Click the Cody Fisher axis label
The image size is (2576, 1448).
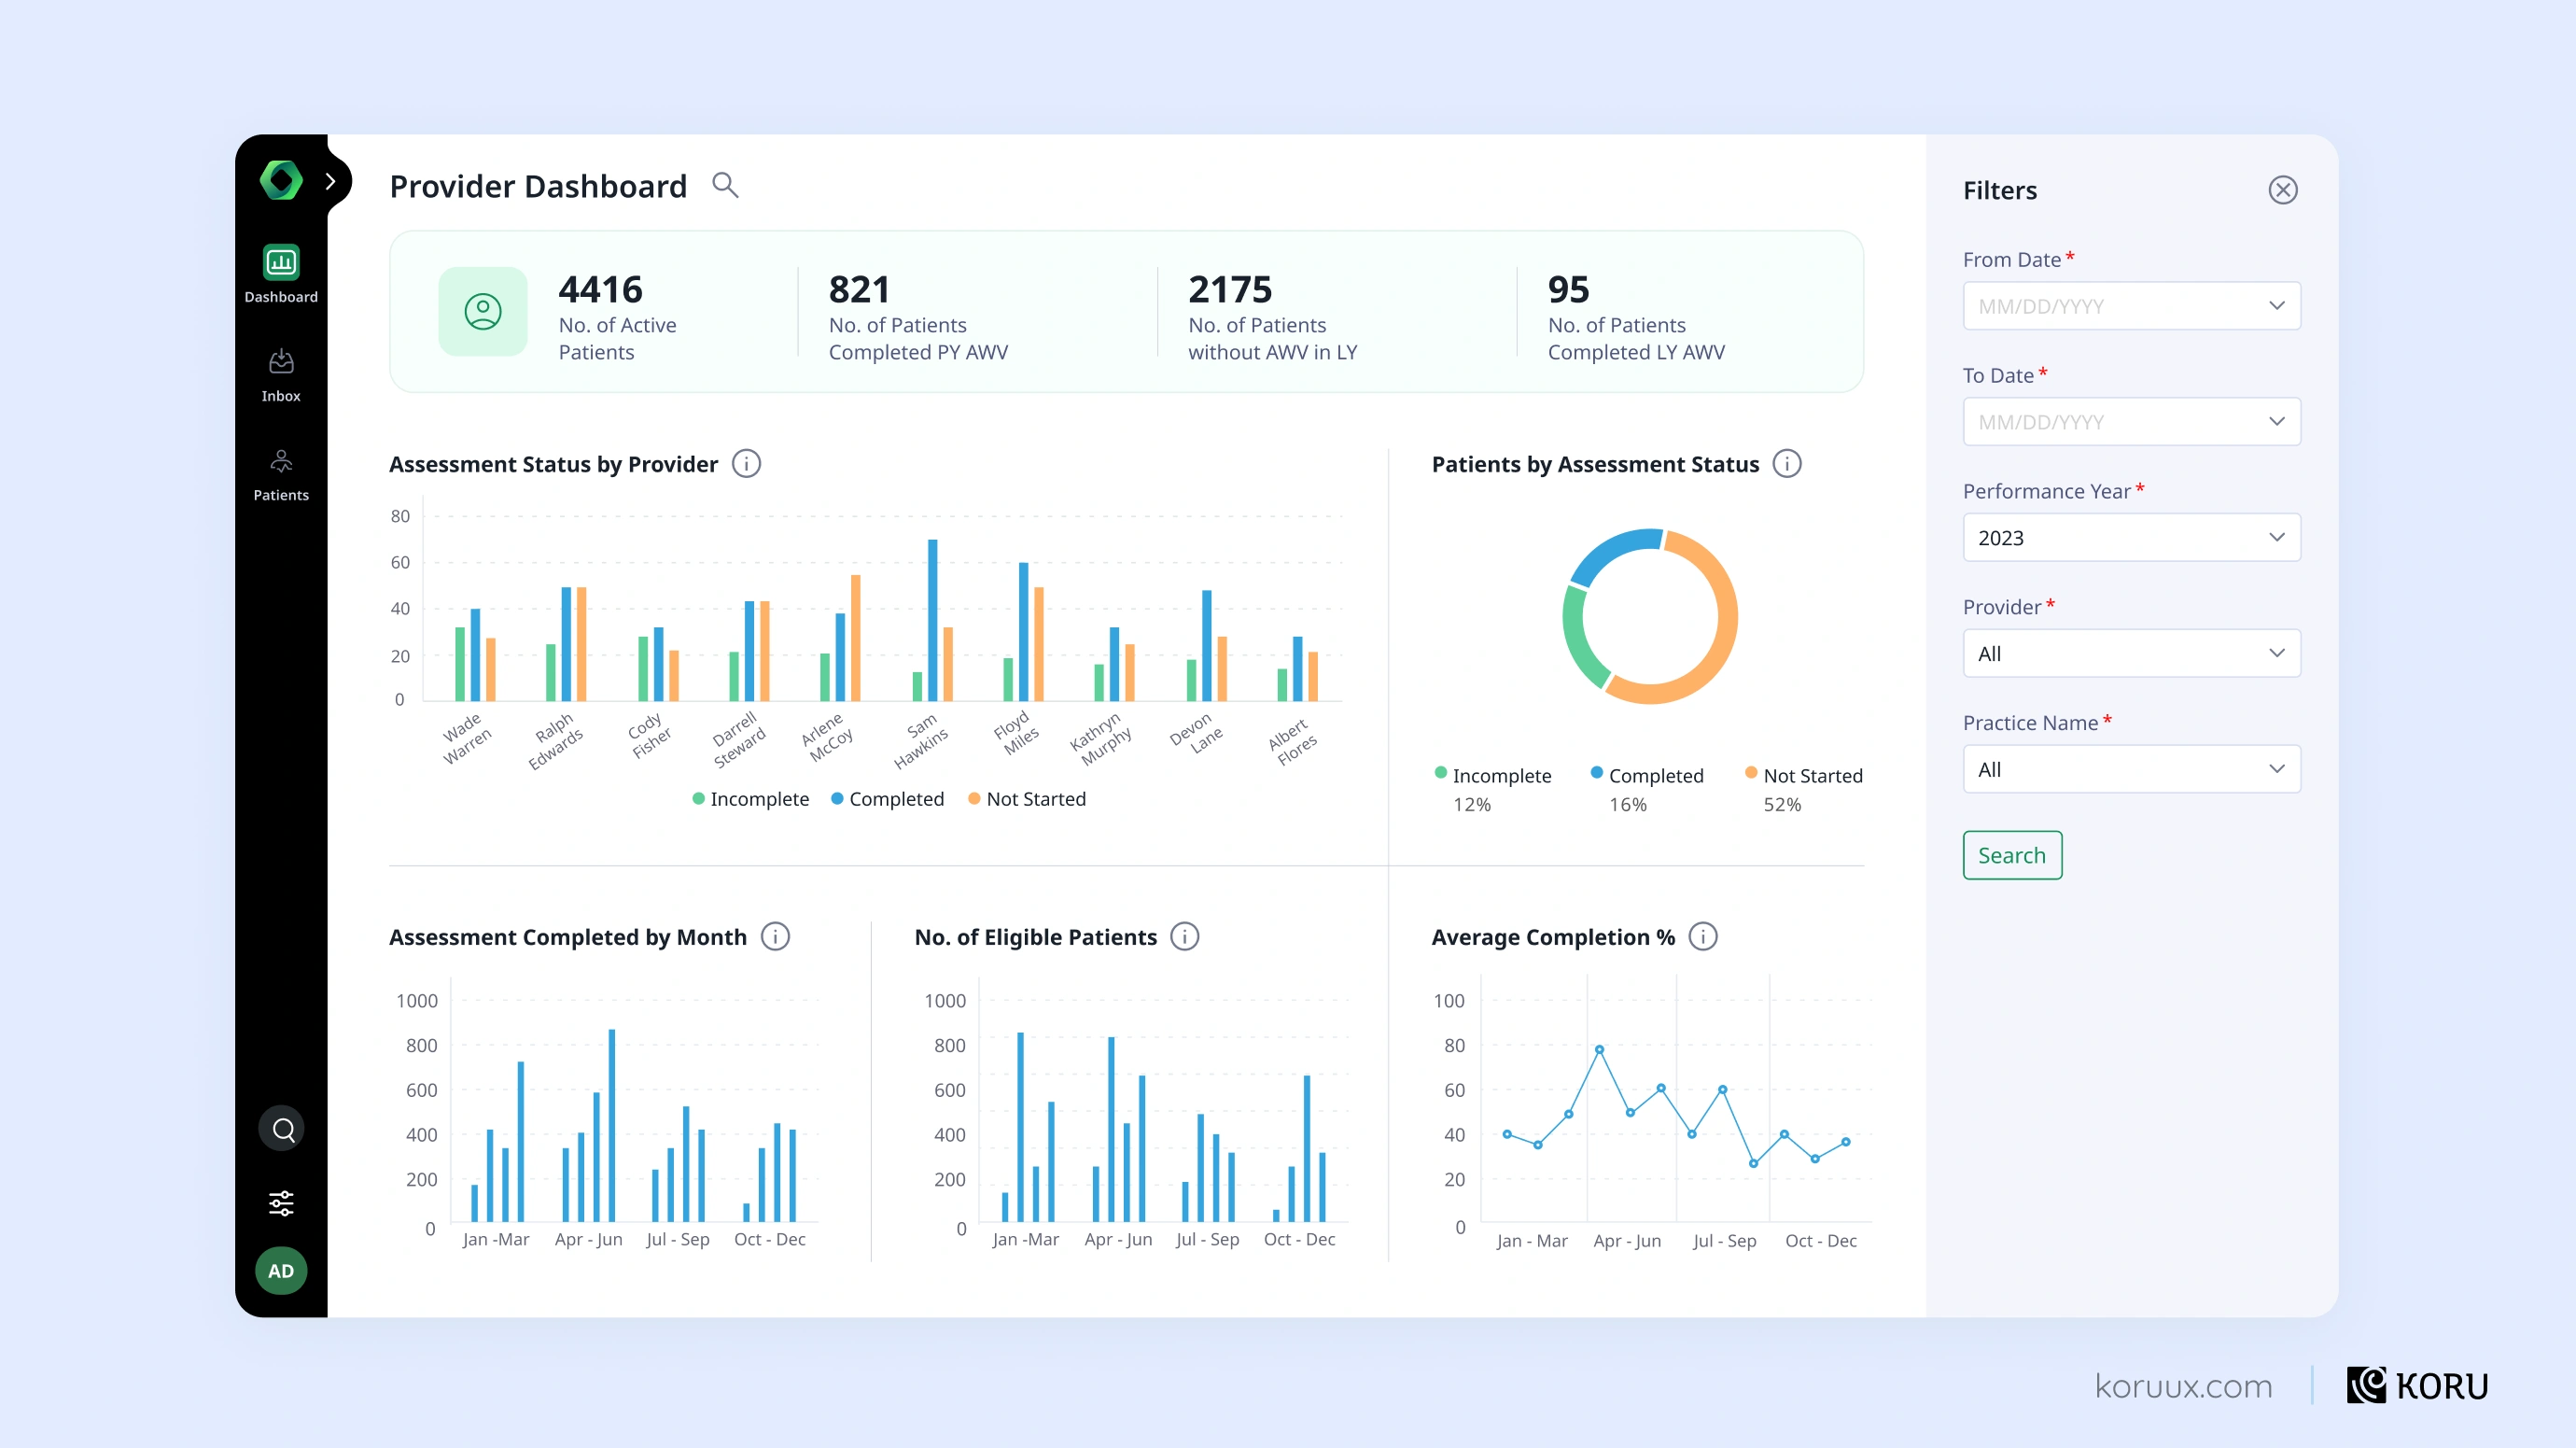point(649,736)
